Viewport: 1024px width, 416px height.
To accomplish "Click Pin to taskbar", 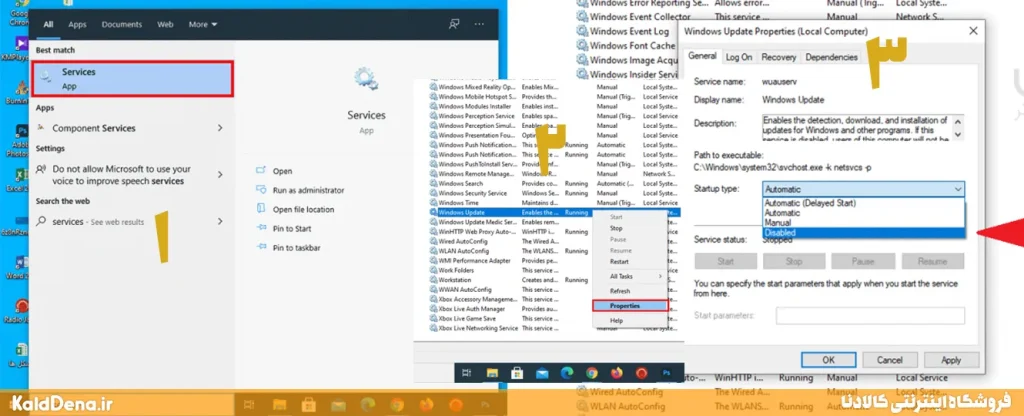I will [x=296, y=248].
